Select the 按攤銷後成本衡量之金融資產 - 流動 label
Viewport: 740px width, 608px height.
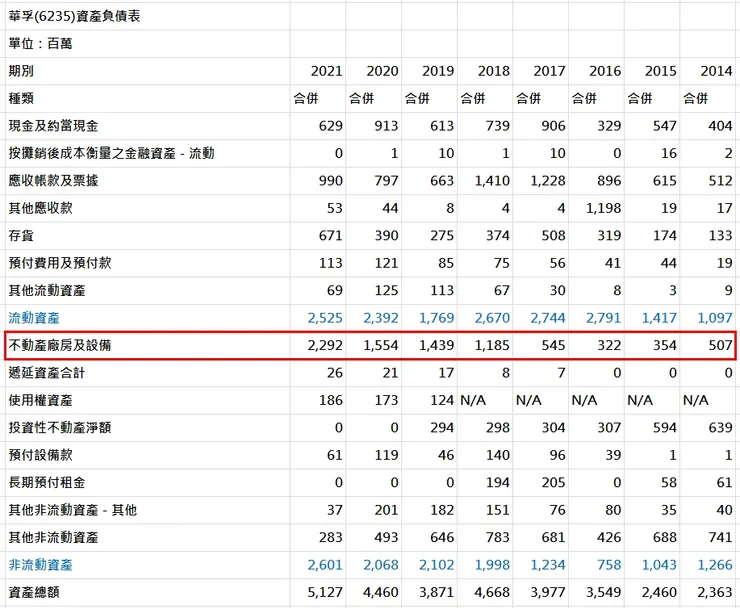click(111, 153)
